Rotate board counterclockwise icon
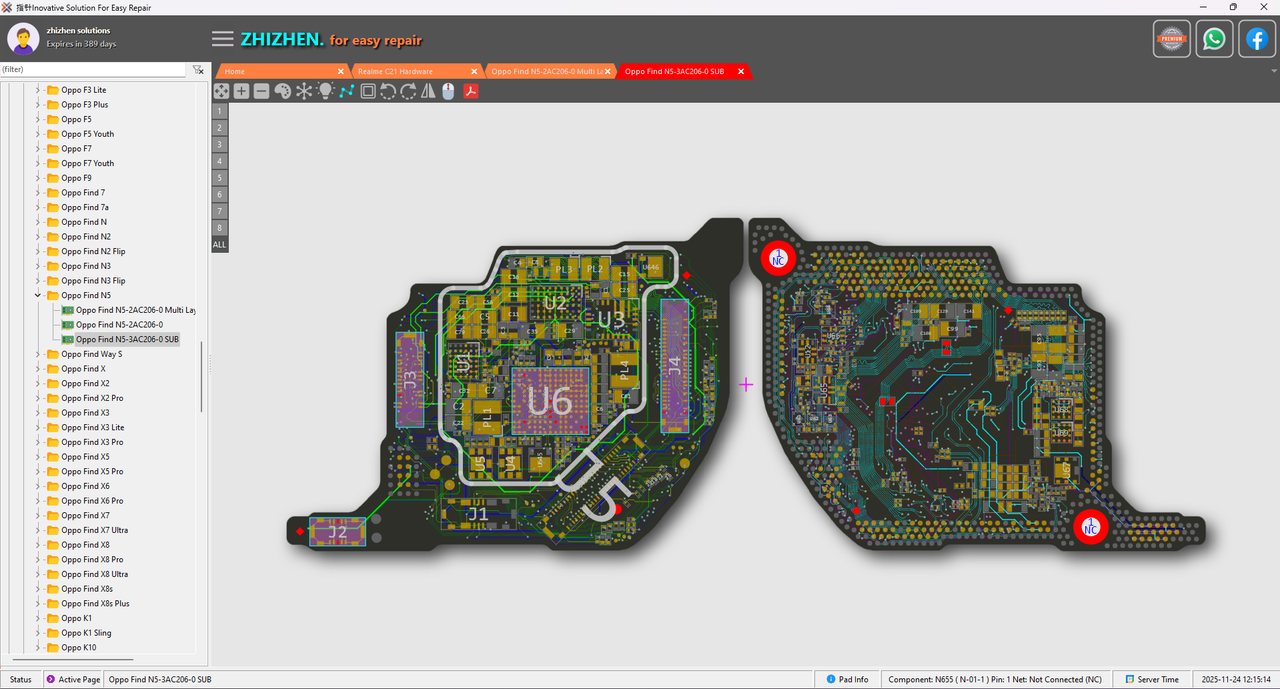Viewport: 1280px width, 689px height. (388, 91)
